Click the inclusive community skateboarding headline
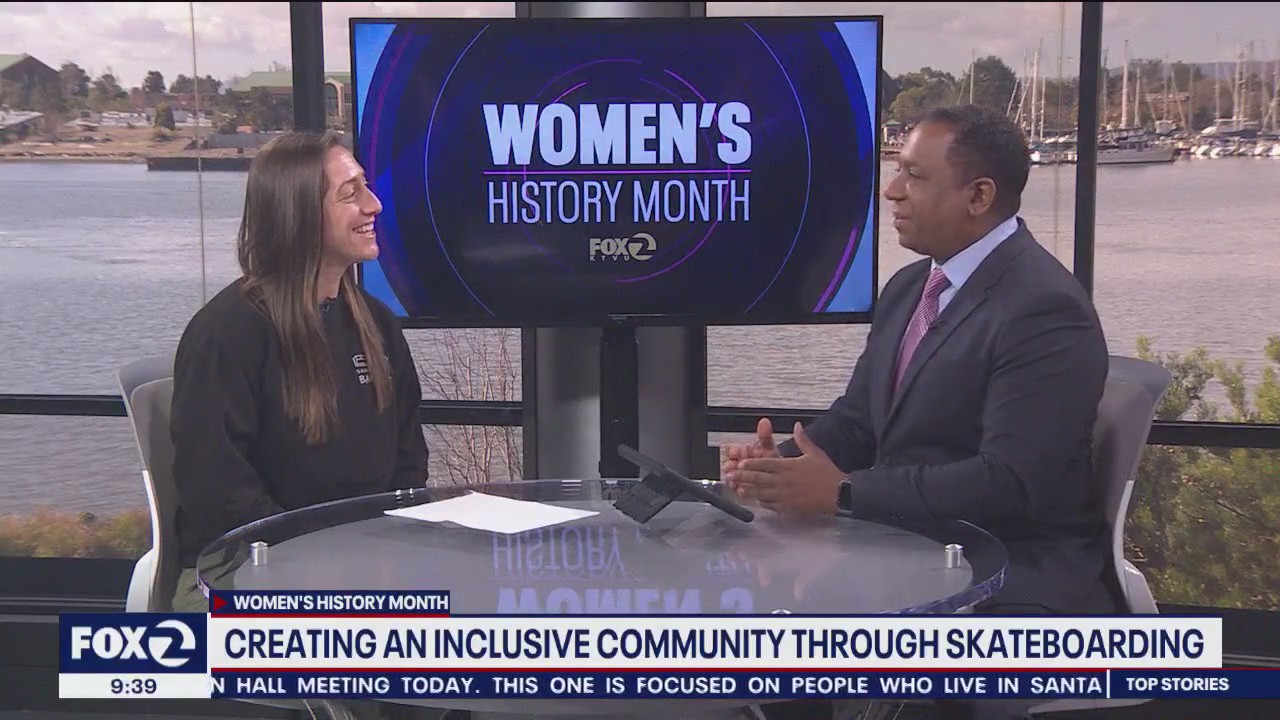 (x=713, y=644)
